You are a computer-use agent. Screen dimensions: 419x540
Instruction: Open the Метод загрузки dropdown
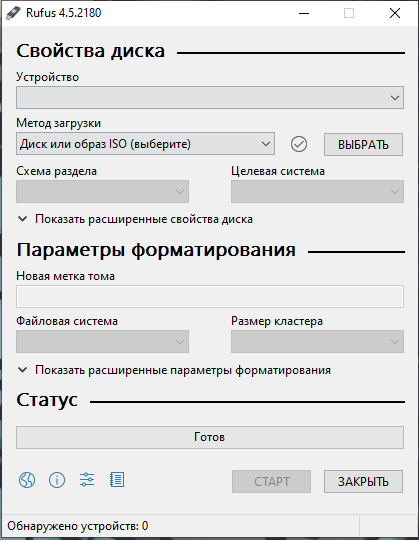[145, 144]
